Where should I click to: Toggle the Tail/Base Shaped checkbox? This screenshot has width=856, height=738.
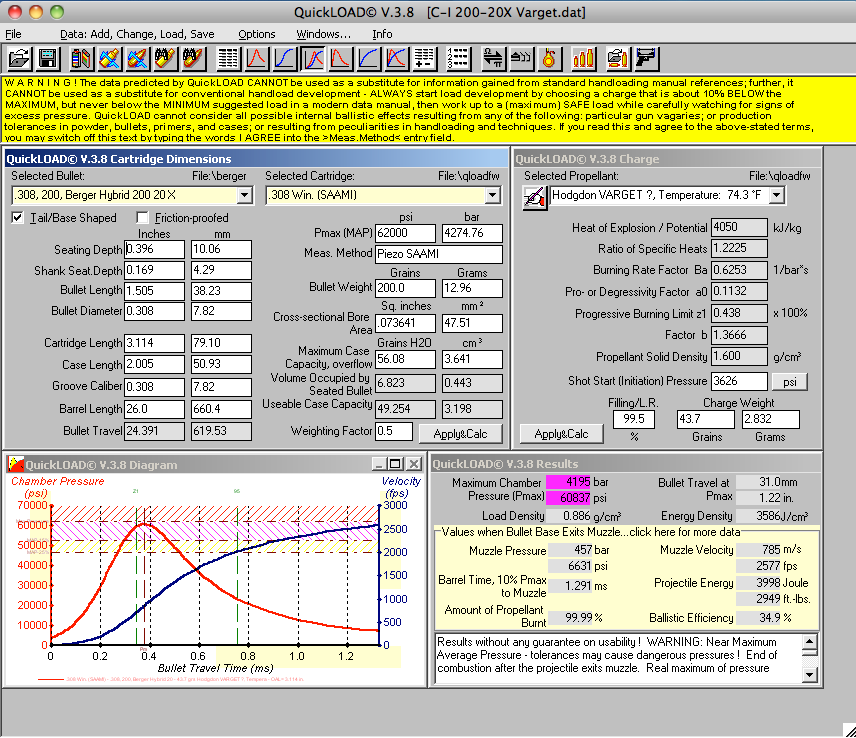point(17,218)
